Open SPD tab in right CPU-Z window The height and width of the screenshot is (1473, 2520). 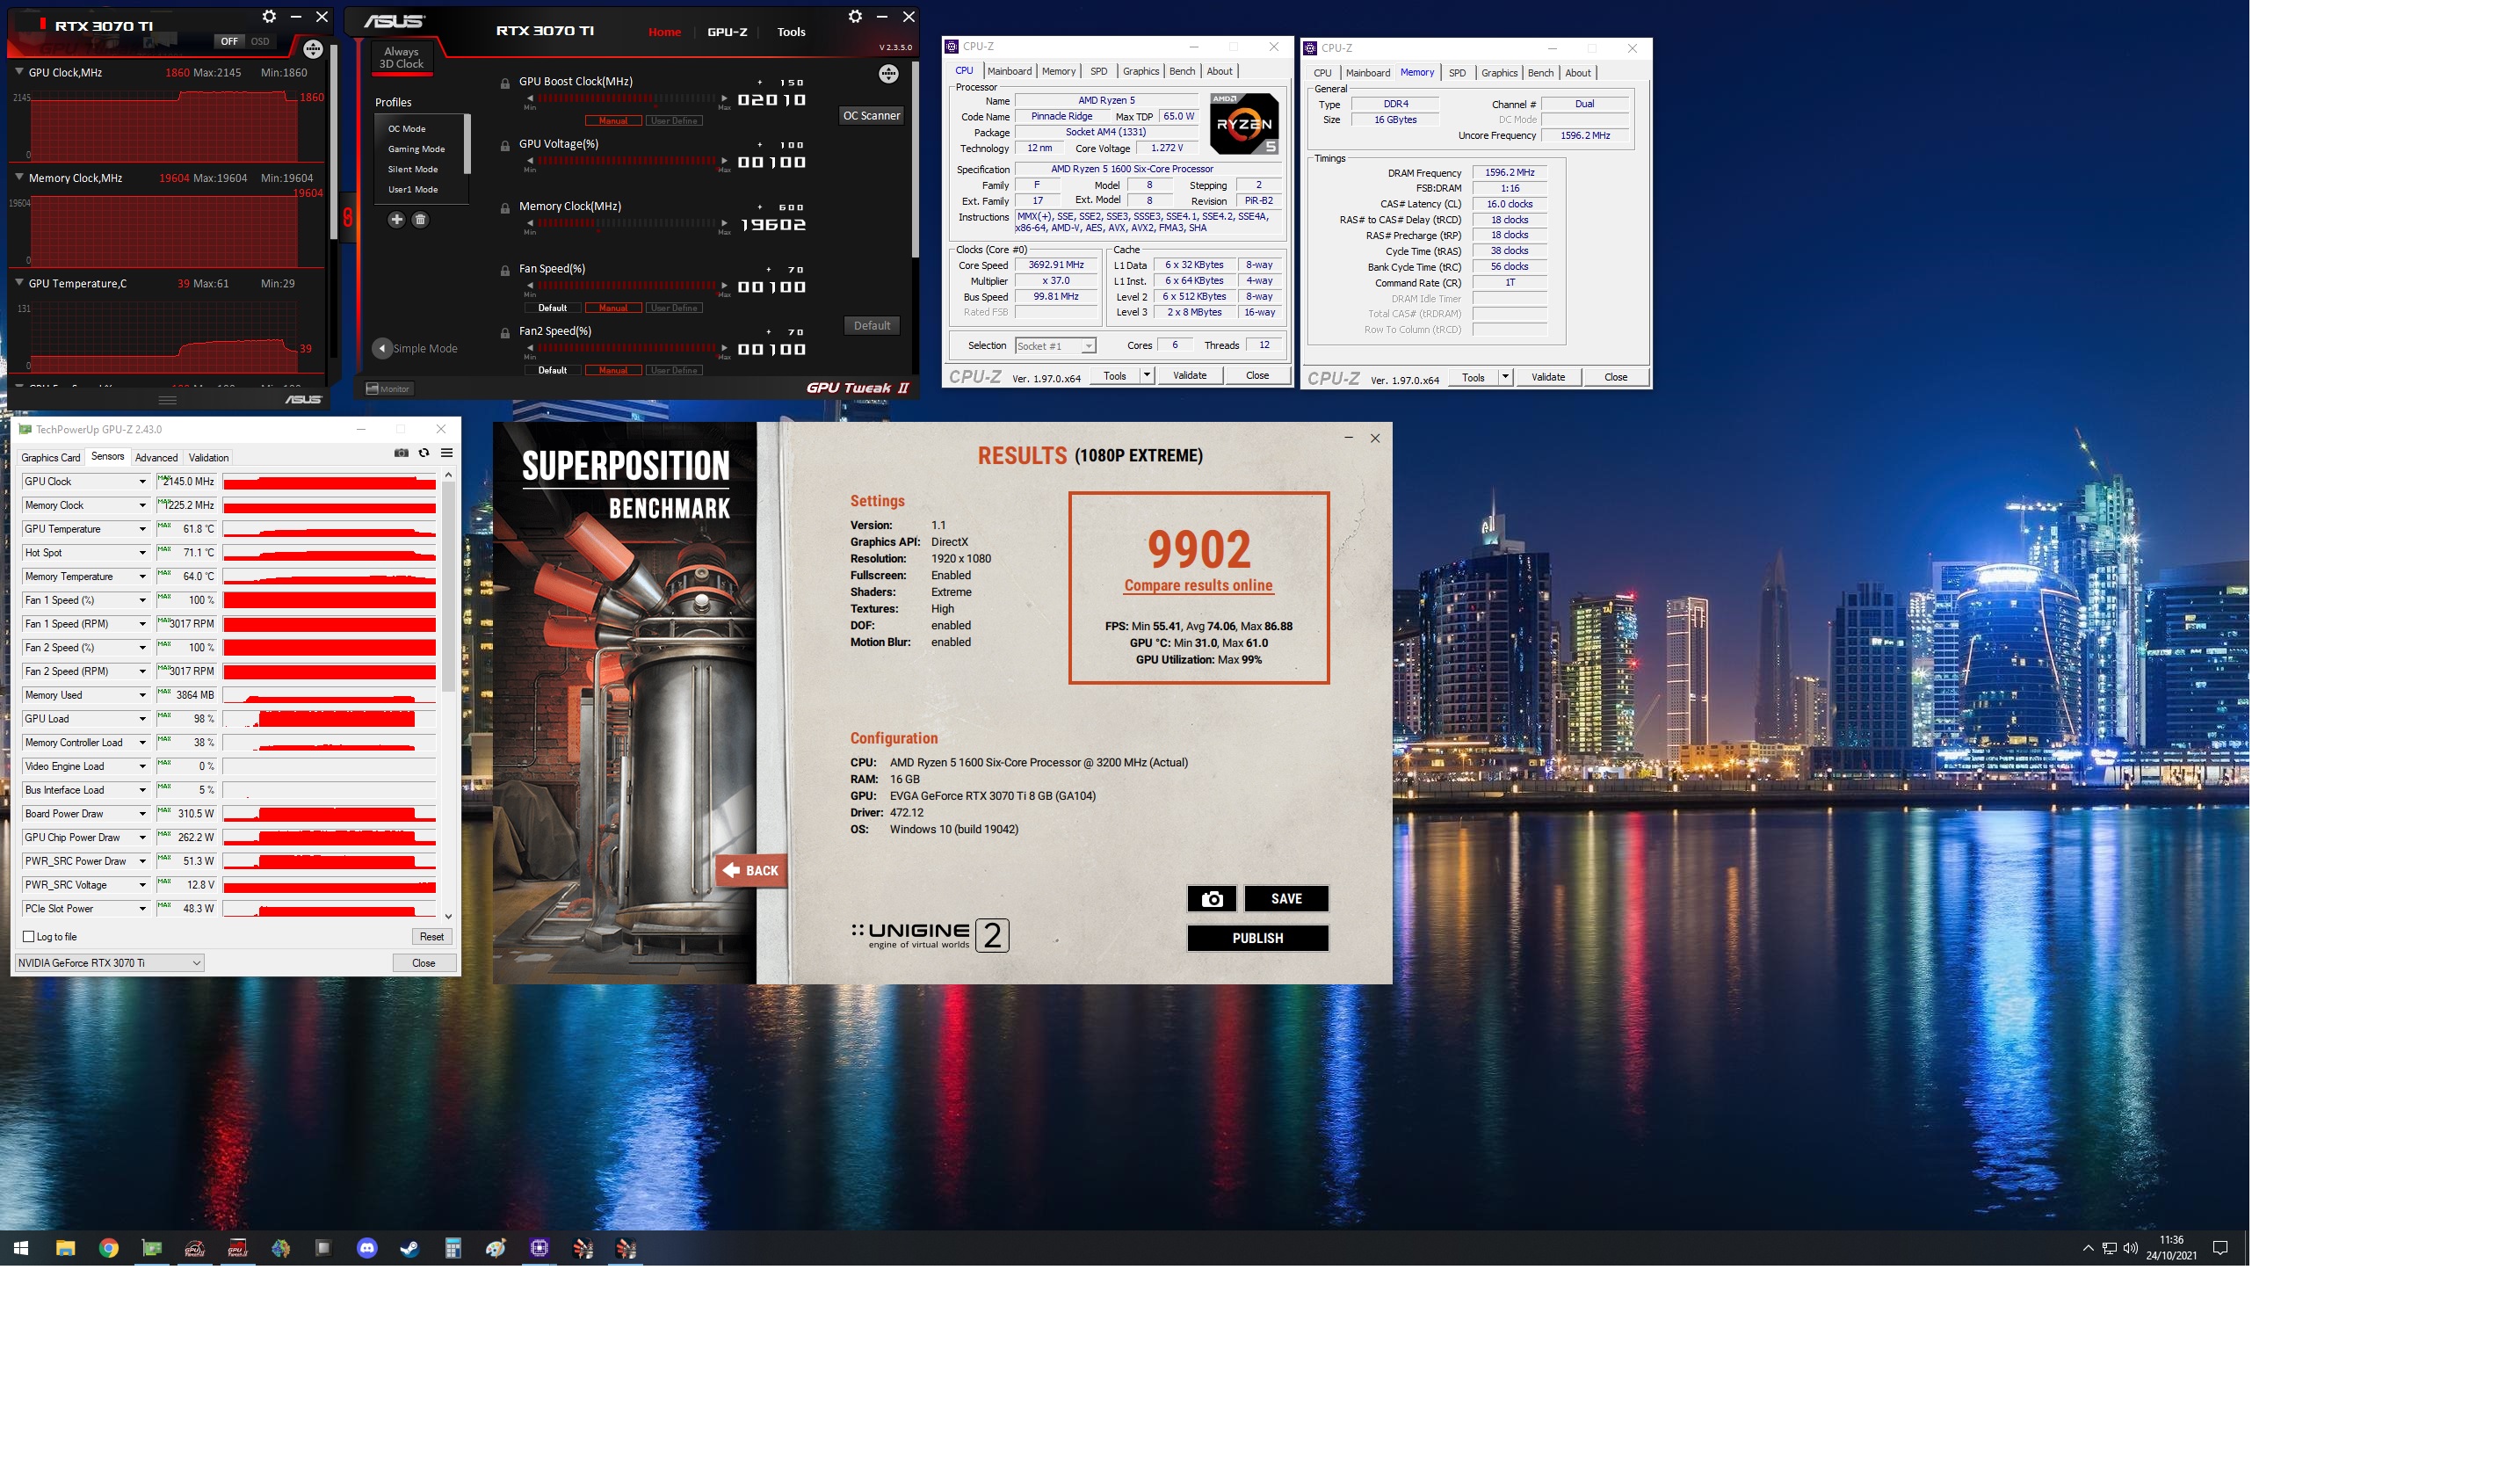[x=1457, y=73]
